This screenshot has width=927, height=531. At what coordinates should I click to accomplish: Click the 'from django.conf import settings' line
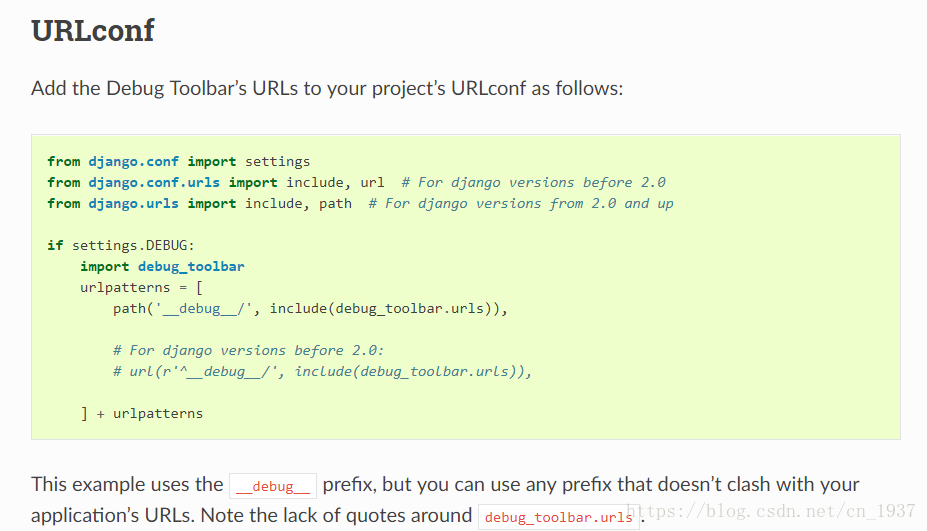pyautogui.click(x=178, y=161)
